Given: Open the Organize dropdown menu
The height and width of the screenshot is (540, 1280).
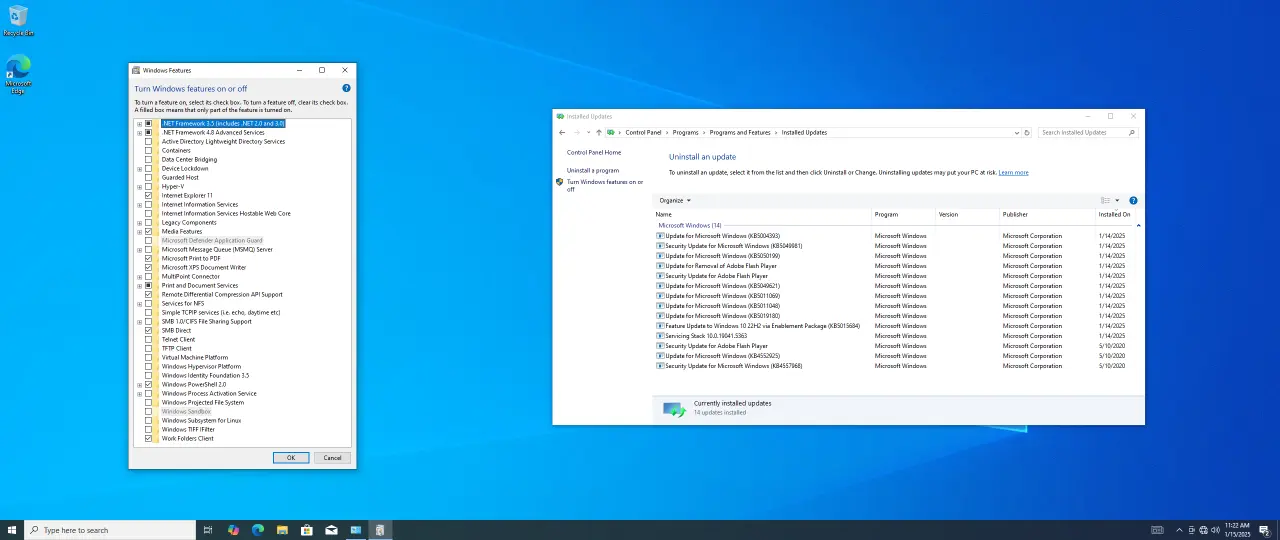Looking at the screenshot, I should [x=675, y=200].
